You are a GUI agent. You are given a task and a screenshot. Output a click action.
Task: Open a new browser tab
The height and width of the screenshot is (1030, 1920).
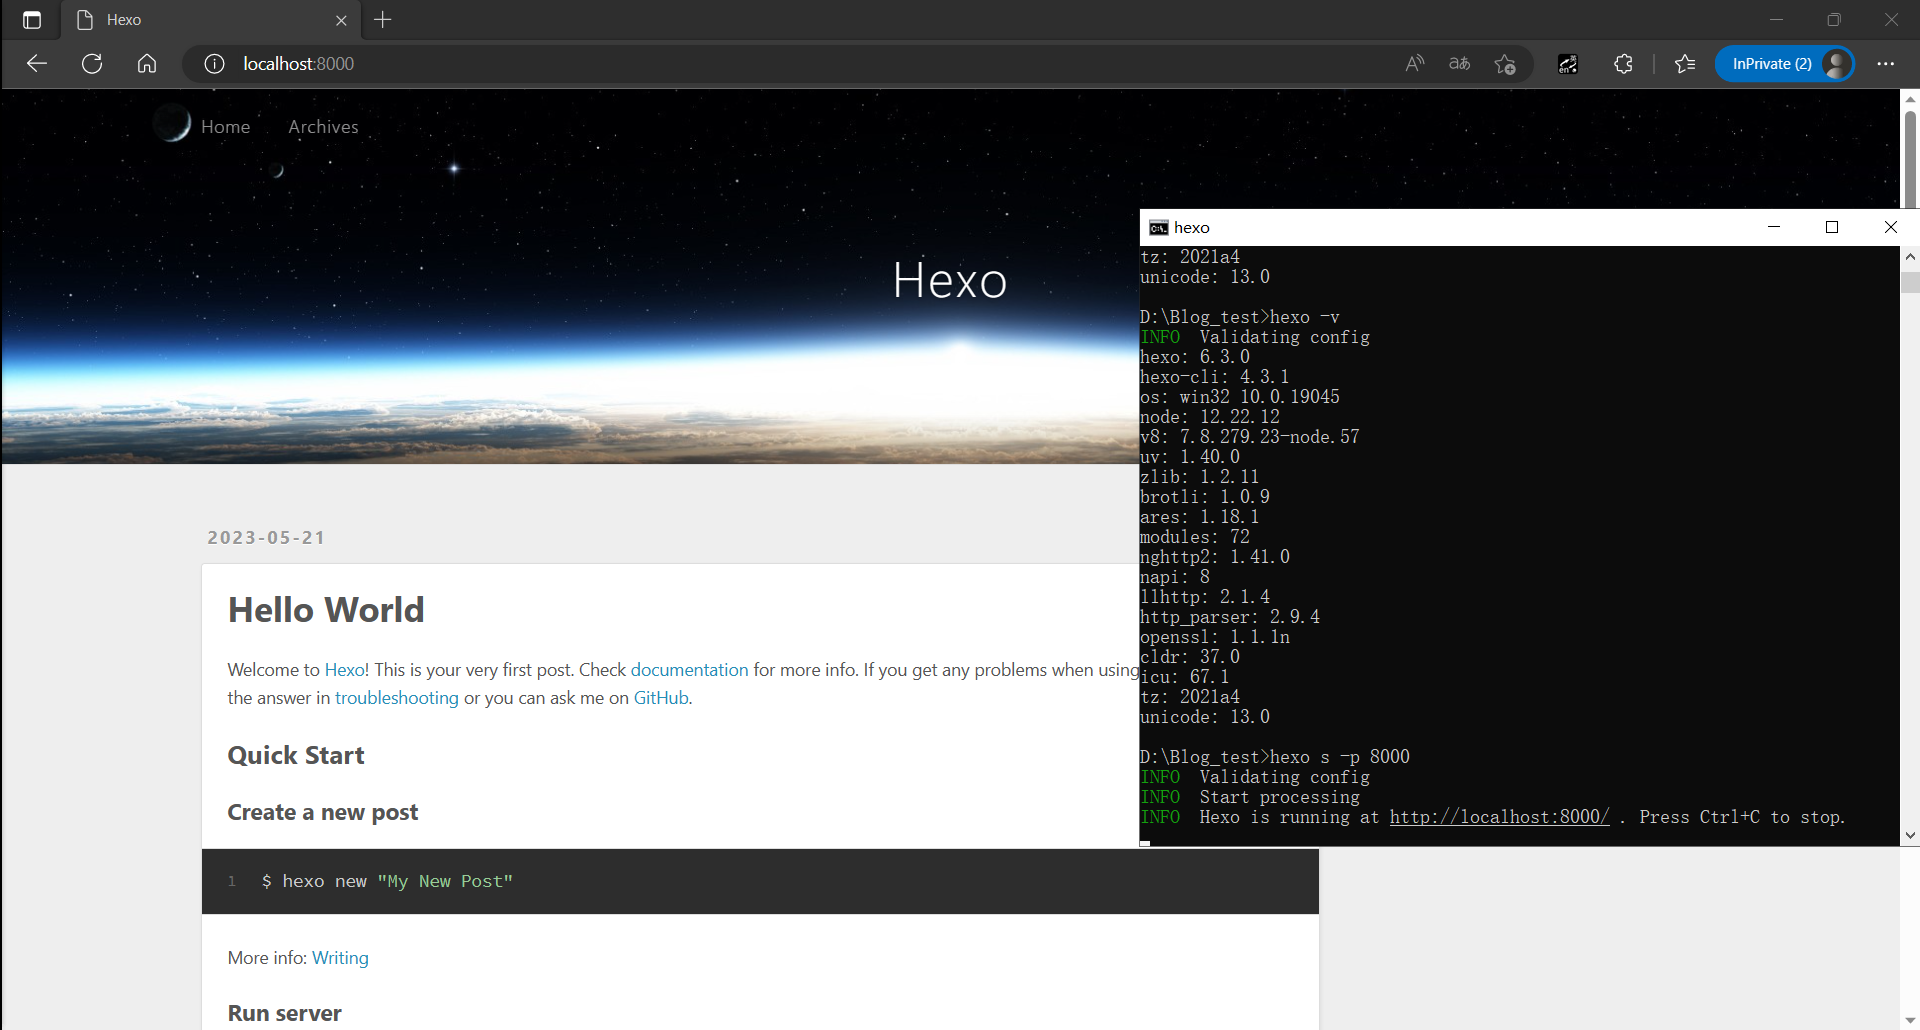383,20
